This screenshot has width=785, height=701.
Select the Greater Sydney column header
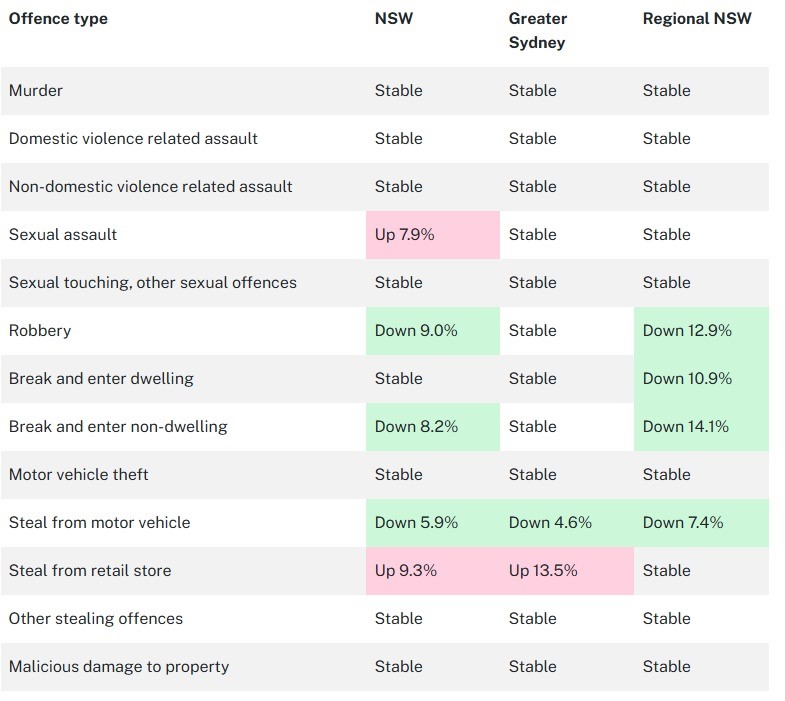tap(538, 31)
